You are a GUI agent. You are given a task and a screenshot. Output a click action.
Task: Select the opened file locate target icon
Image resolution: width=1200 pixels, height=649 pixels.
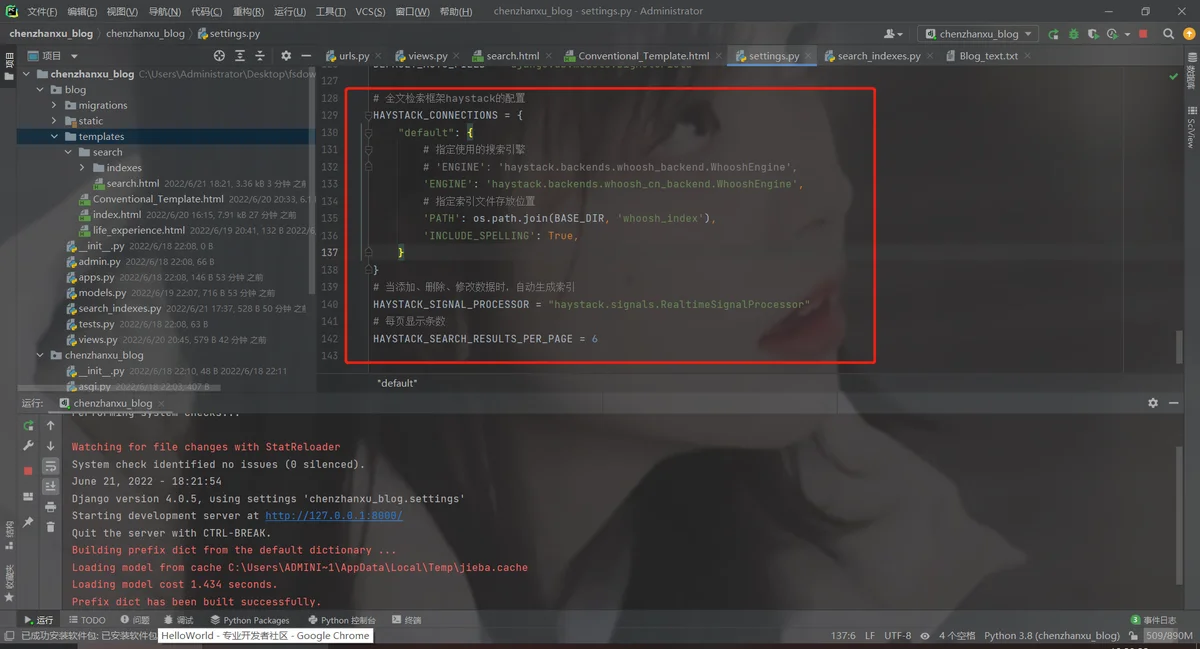click(220, 56)
